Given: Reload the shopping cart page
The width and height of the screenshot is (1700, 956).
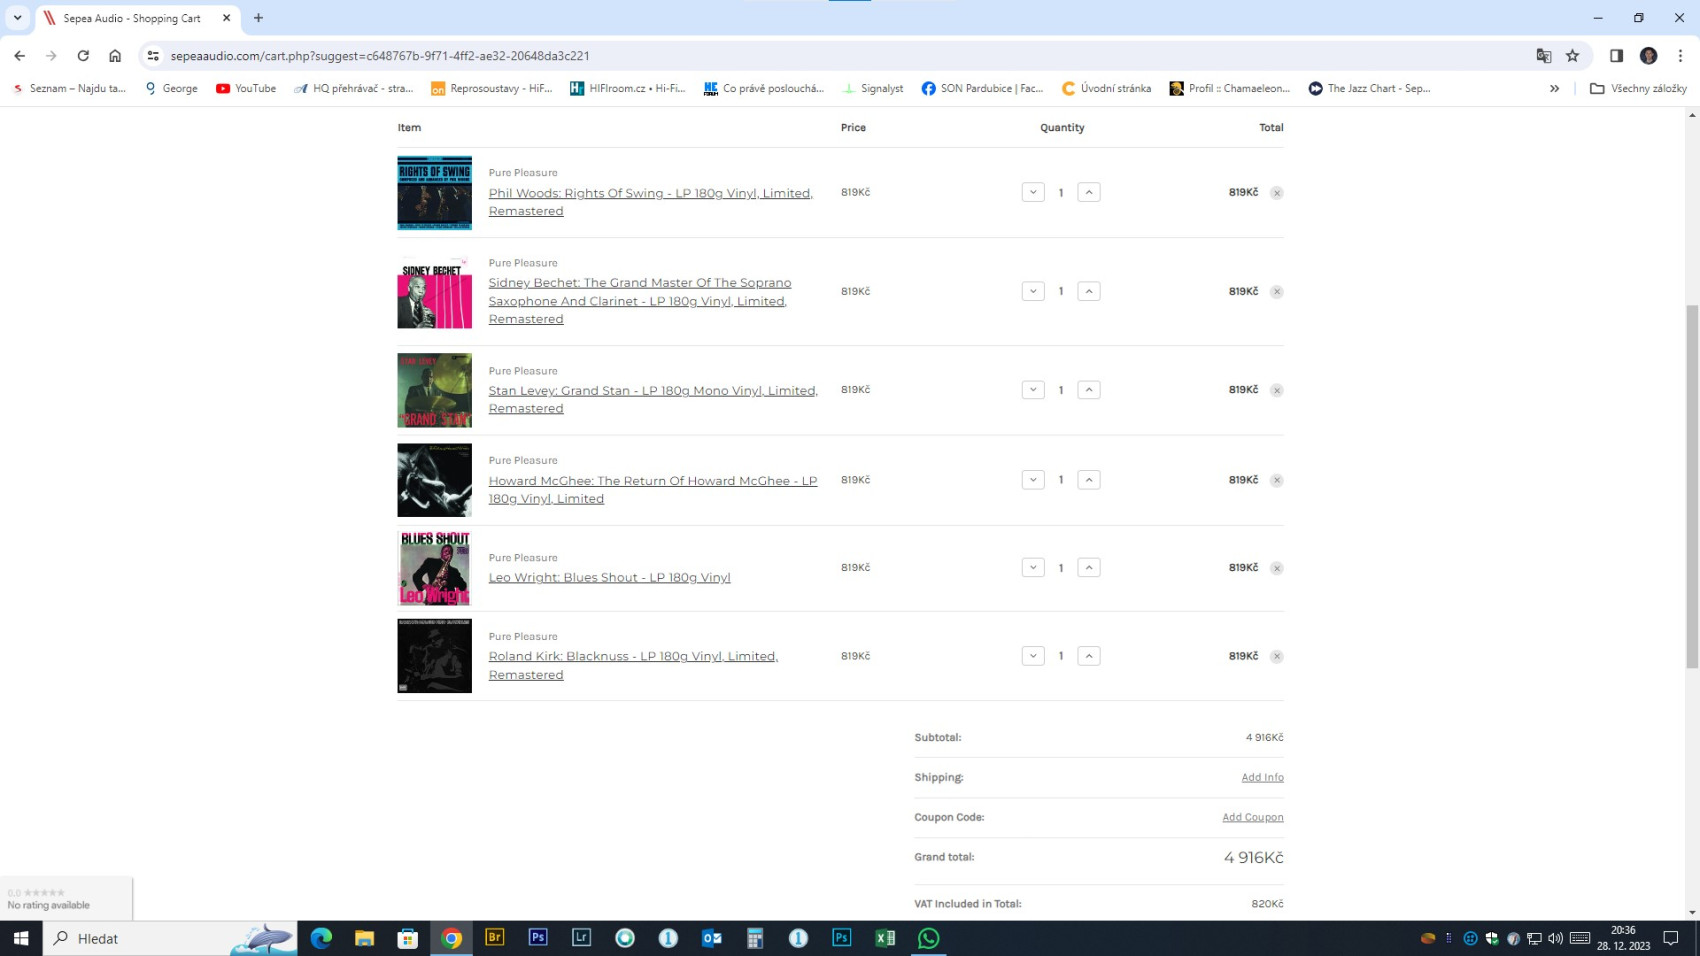Looking at the screenshot, I should click(83, 56).
